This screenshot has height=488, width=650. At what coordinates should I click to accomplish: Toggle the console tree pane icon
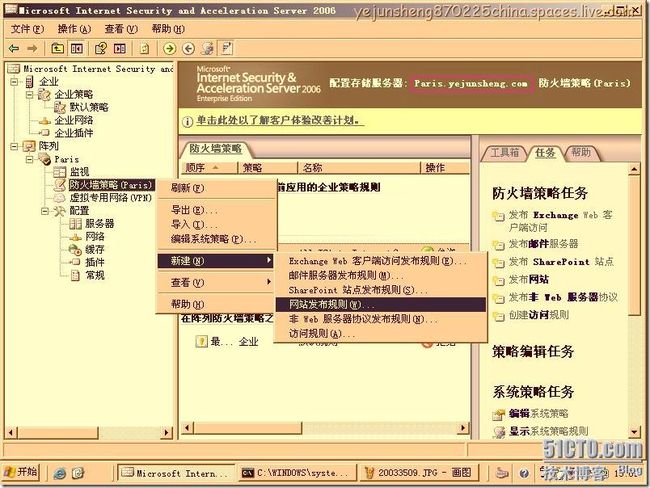(77, 49)
